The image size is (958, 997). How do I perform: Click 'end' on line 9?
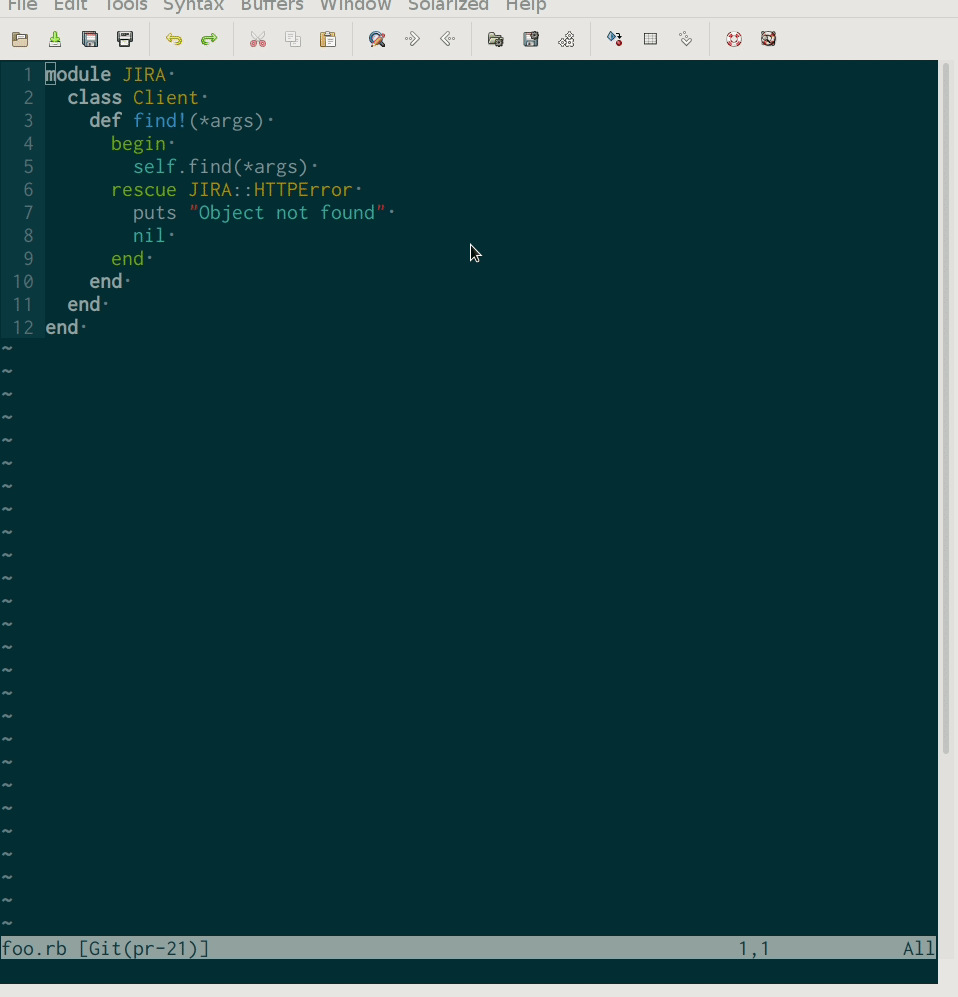(x=127, y=258)
